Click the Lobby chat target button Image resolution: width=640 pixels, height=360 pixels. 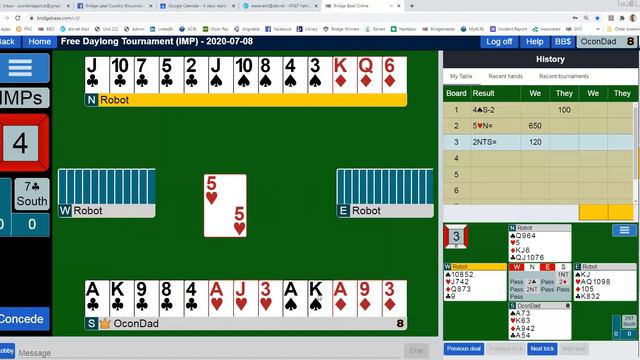(7, 351)
